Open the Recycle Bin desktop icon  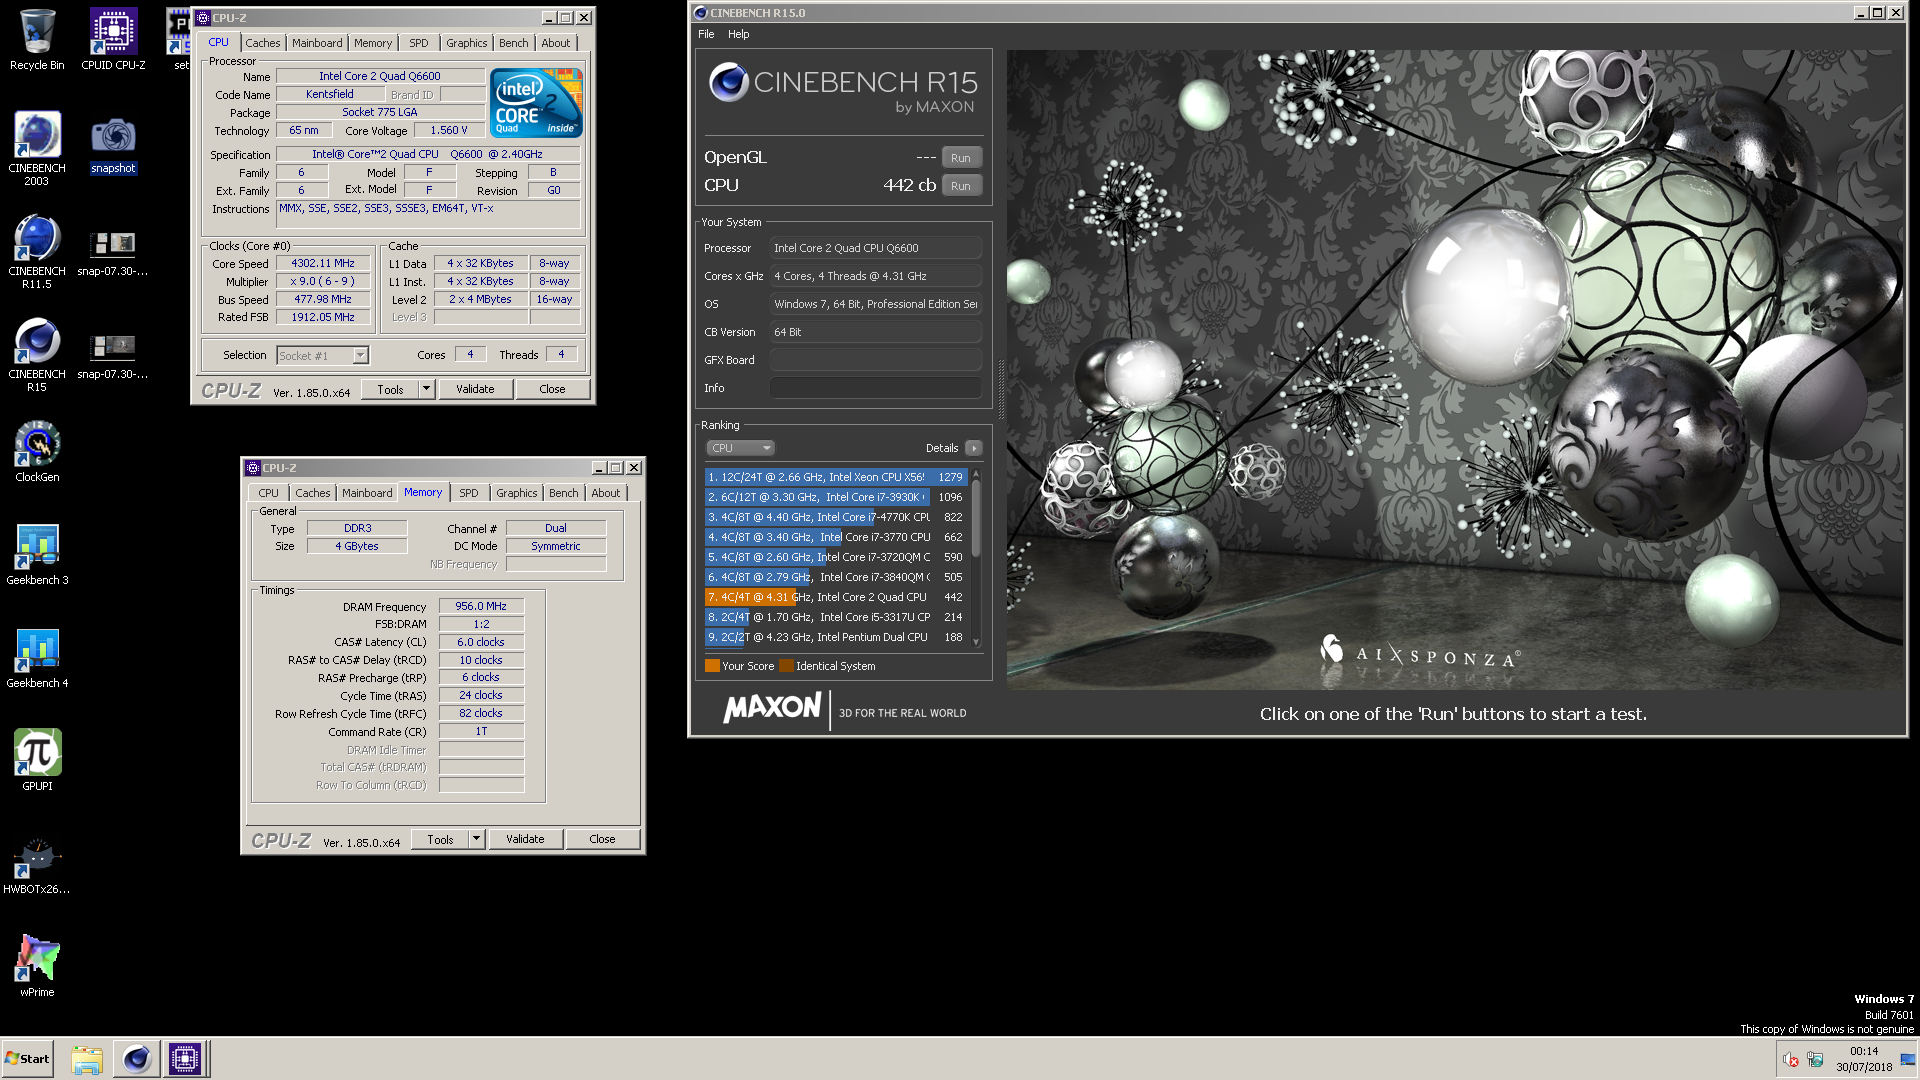(37, 40)
